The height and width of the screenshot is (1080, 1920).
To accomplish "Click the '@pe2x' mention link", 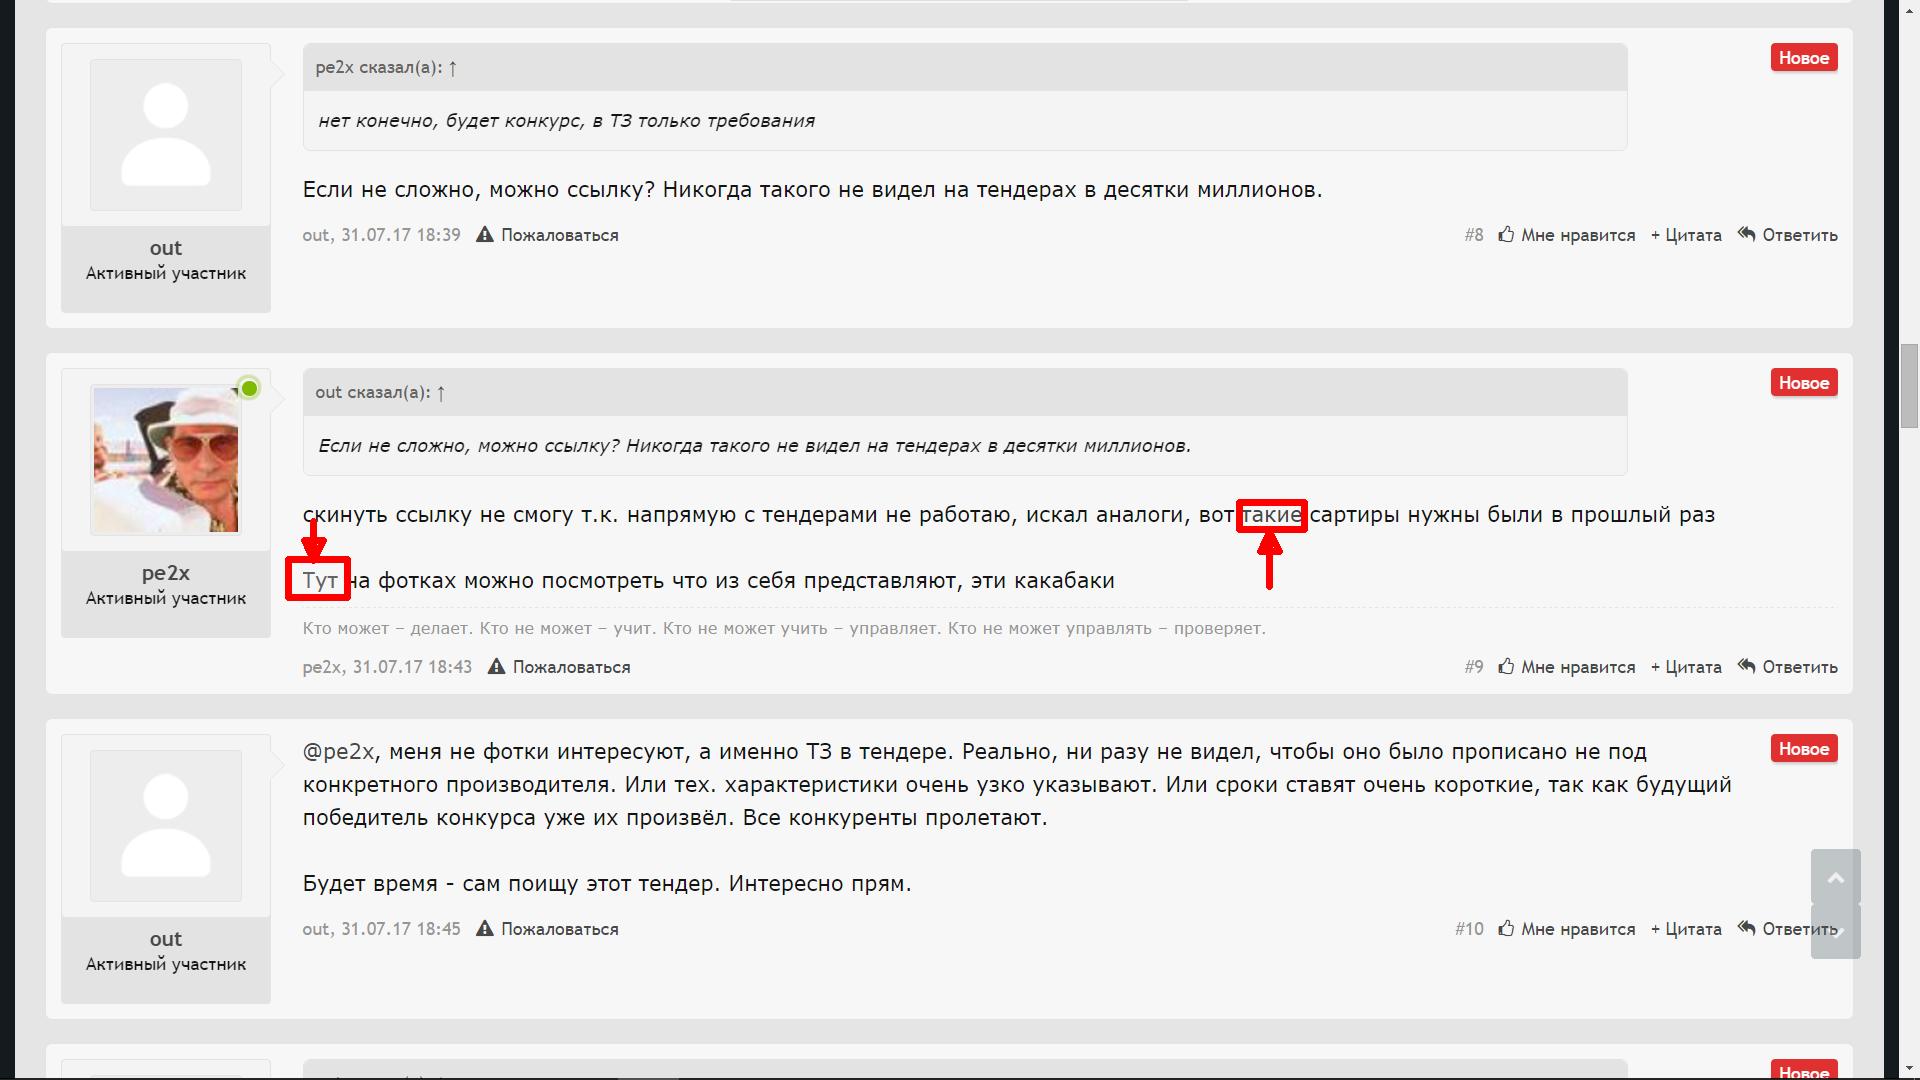I will (338, 752).
